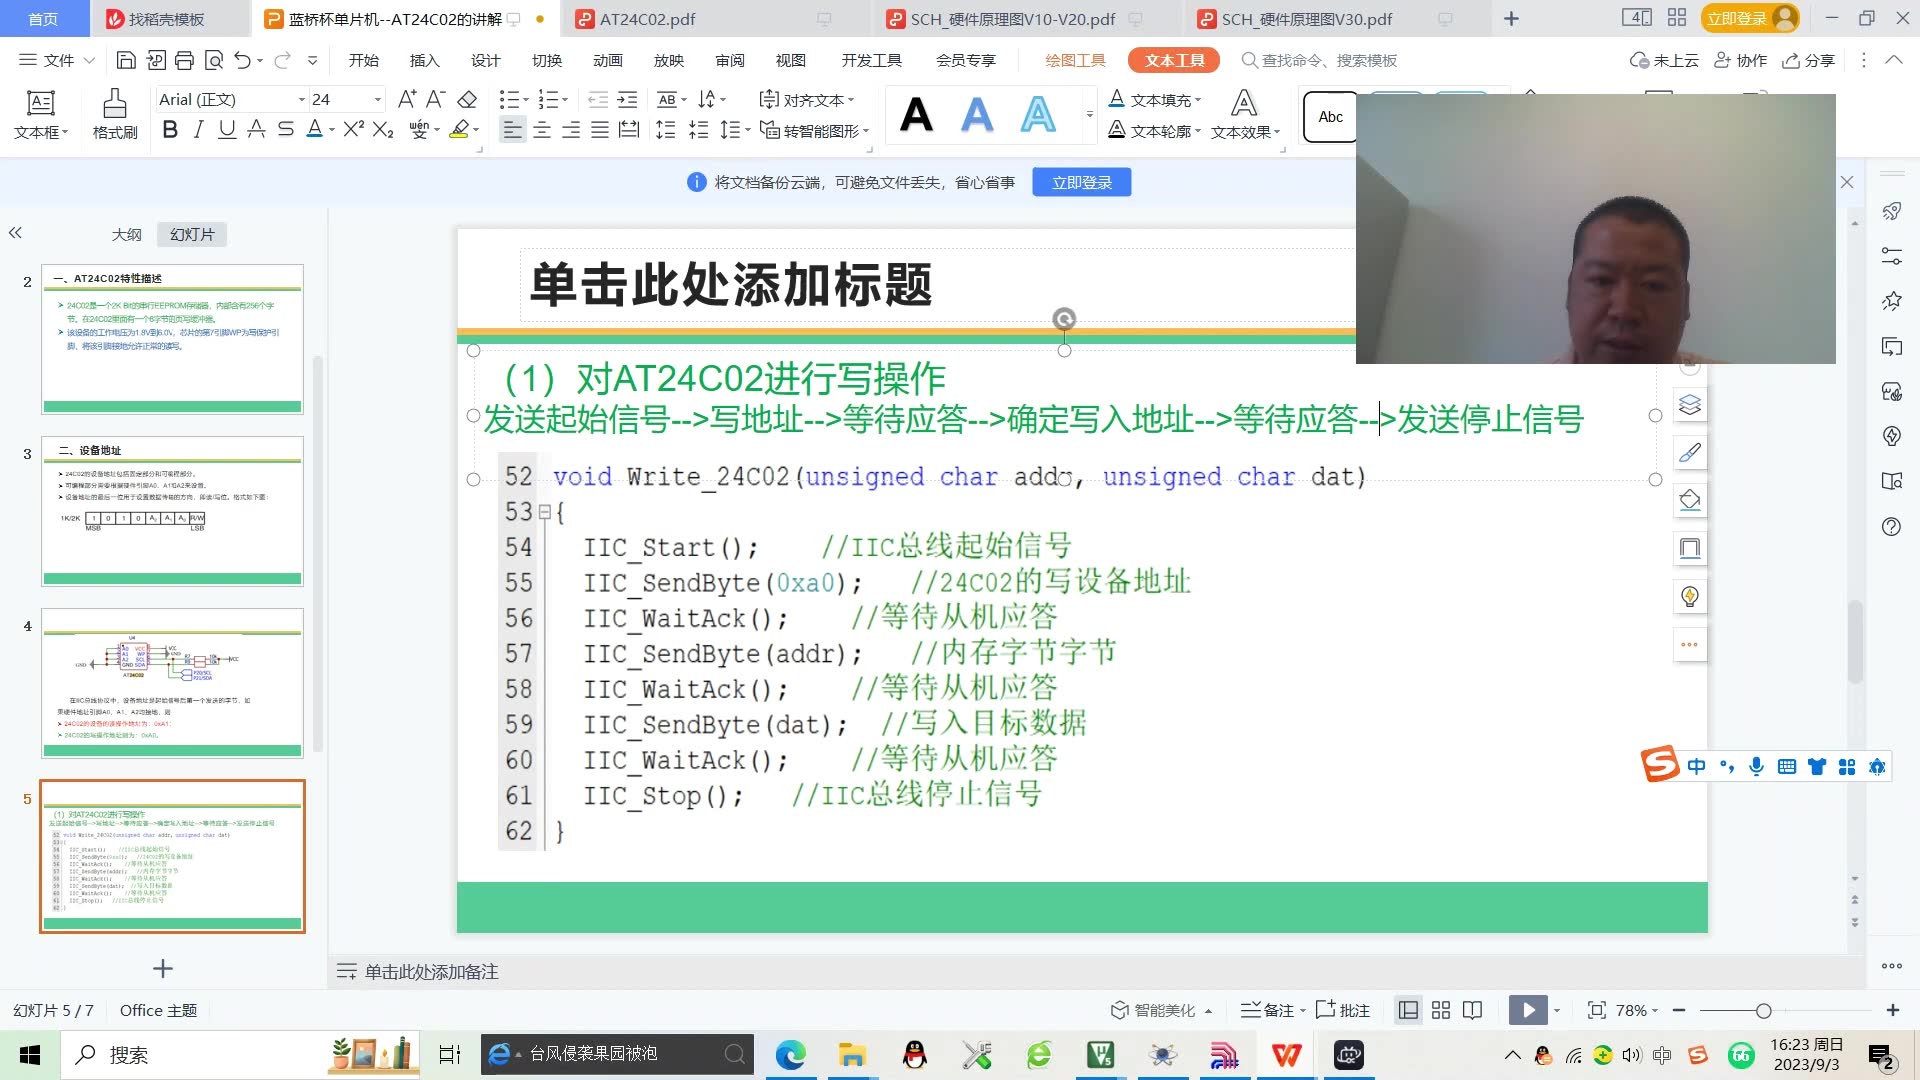Apply the black text art style A
This screenshot has width=1920, height=1080.
[916, 116]
